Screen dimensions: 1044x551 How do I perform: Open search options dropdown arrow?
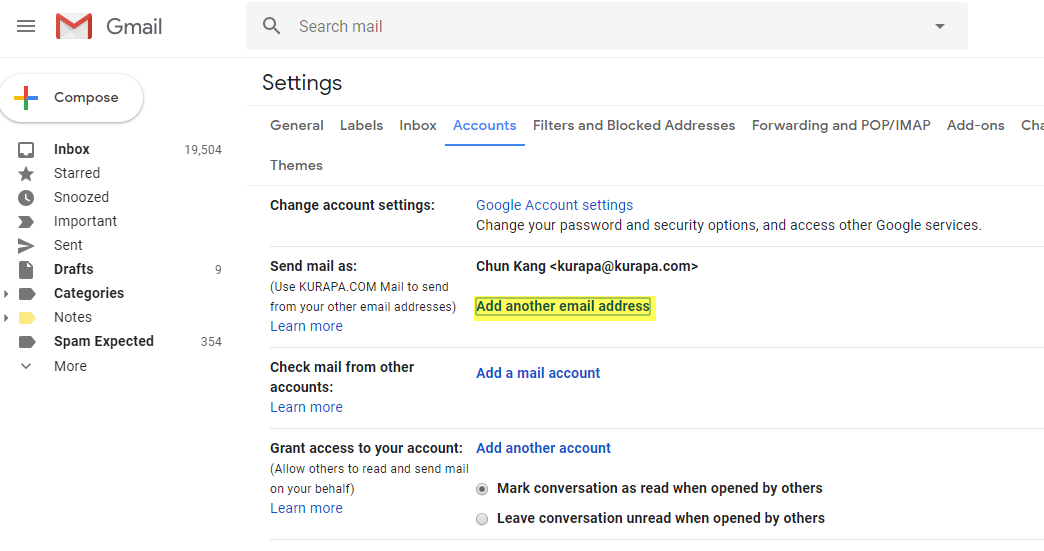939,26
